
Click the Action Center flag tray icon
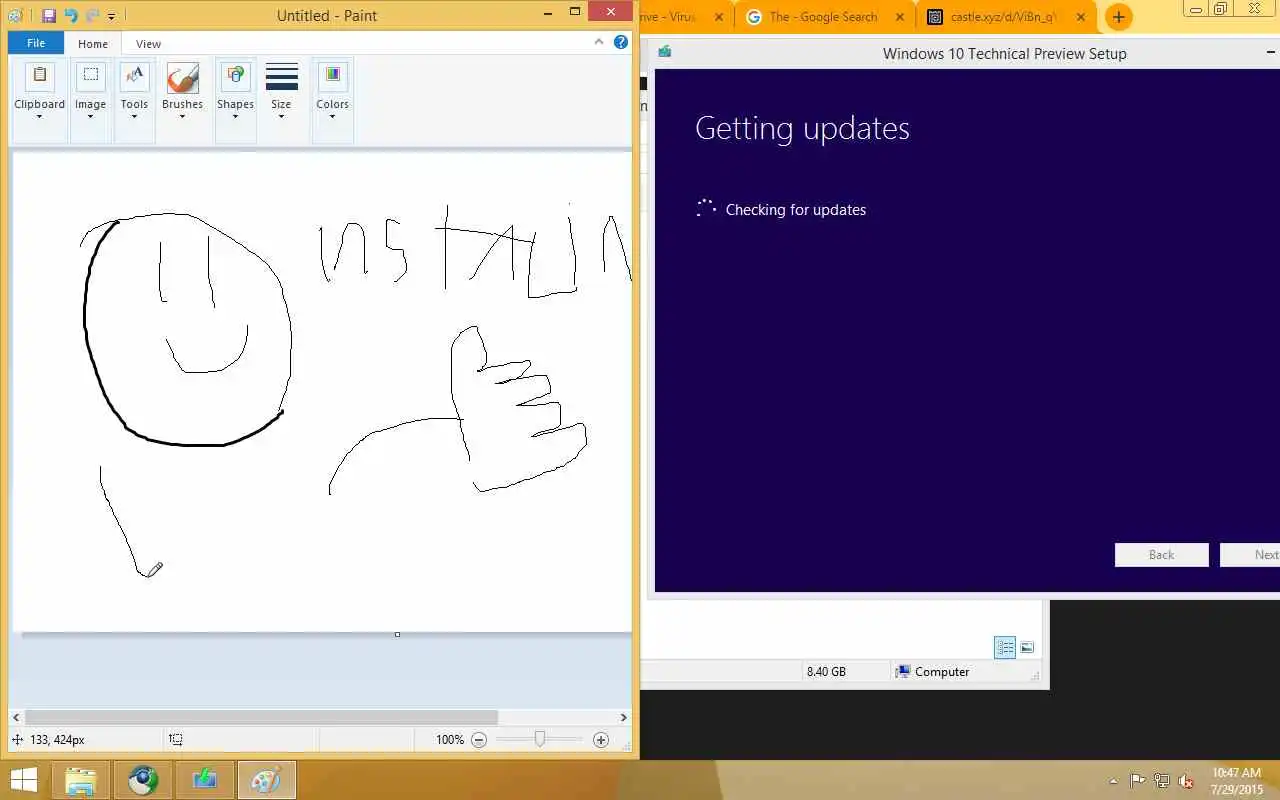[x=1138, y=781]
